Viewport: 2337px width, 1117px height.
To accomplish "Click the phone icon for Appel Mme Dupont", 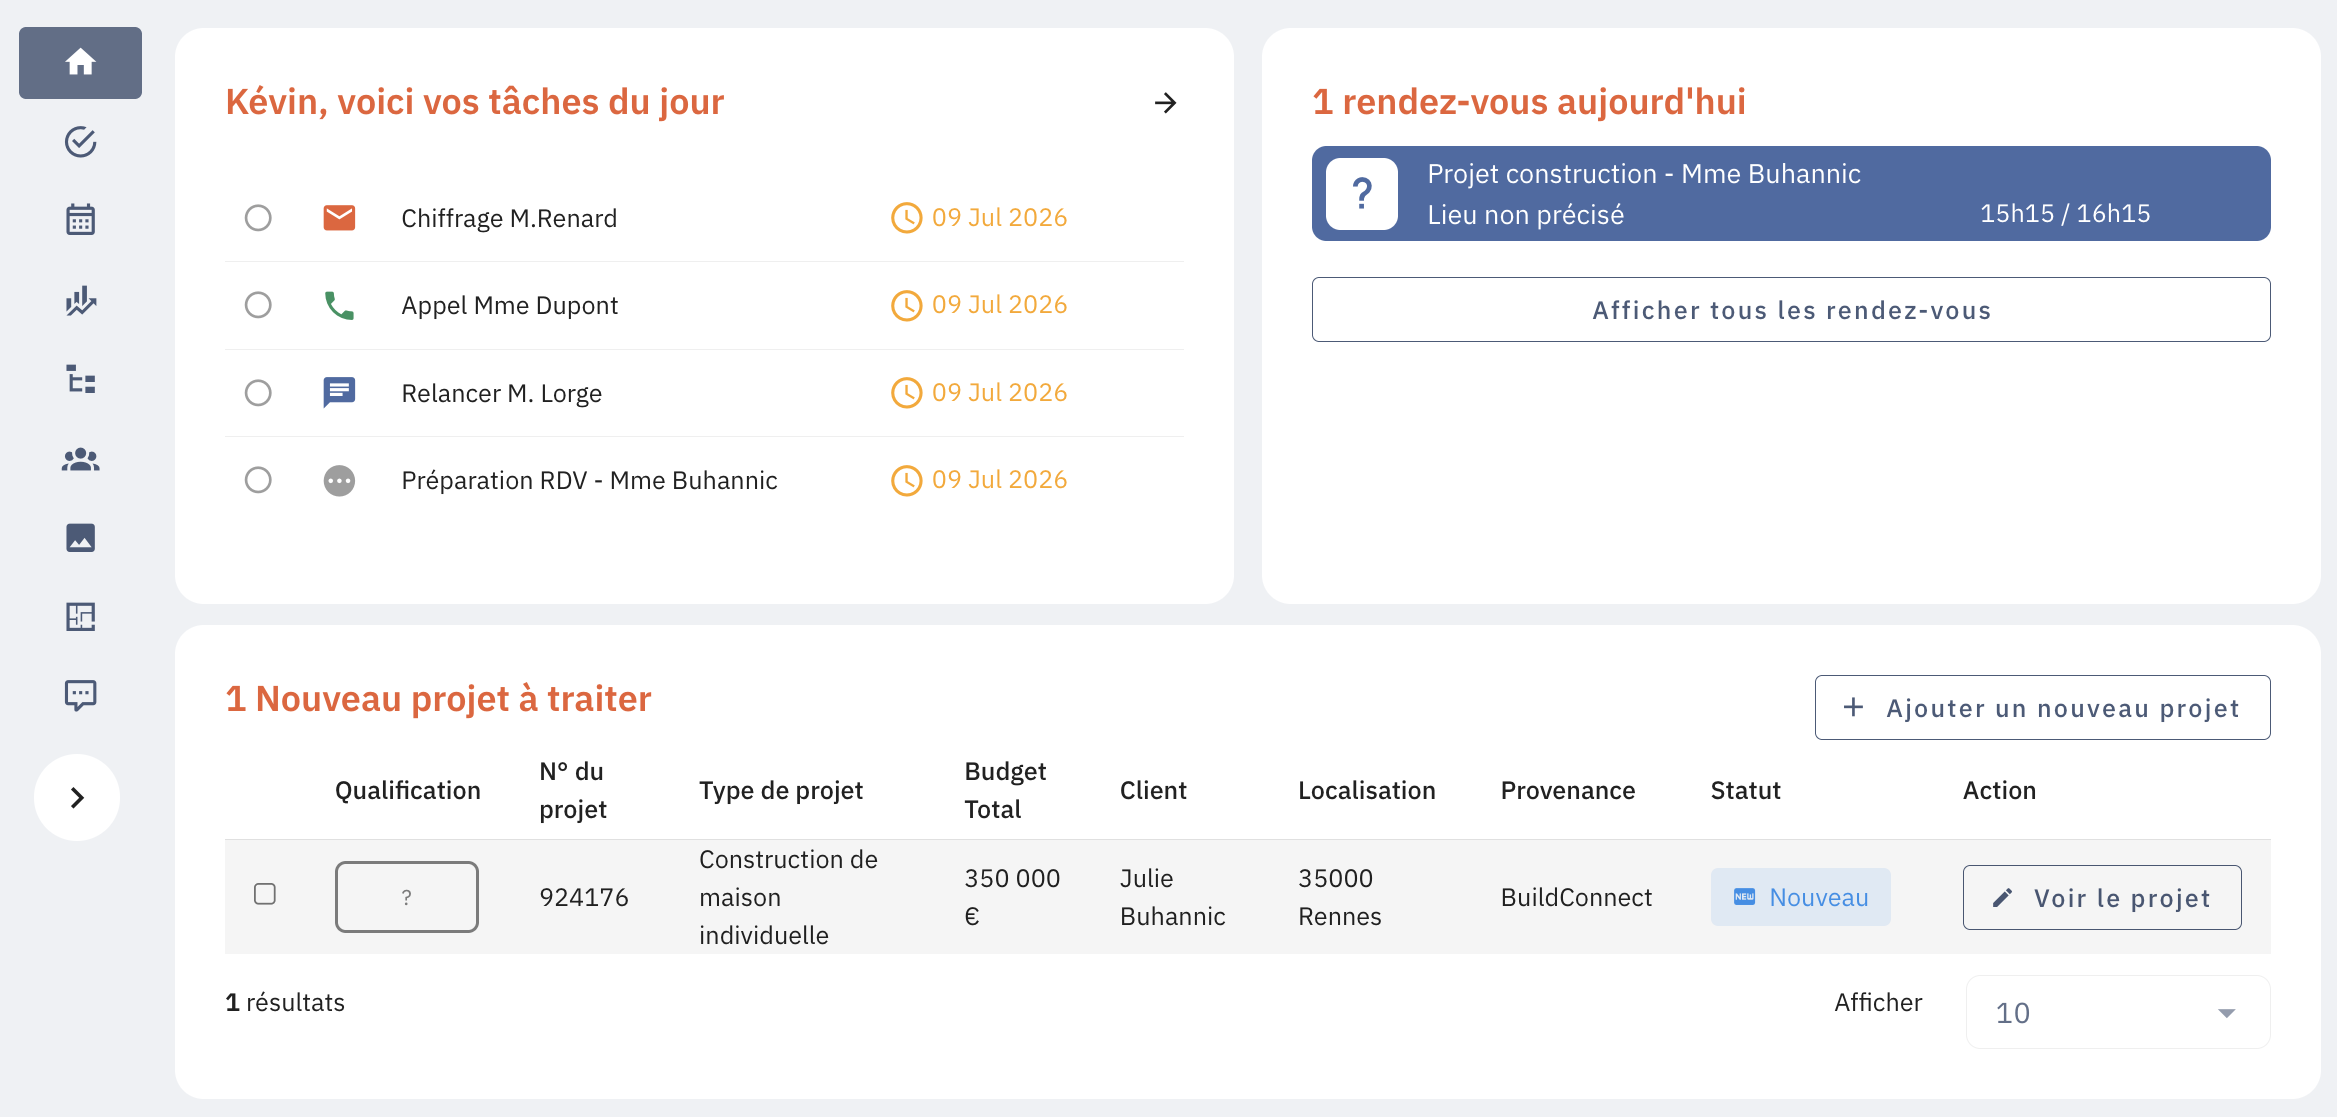I will pos(339,305).
